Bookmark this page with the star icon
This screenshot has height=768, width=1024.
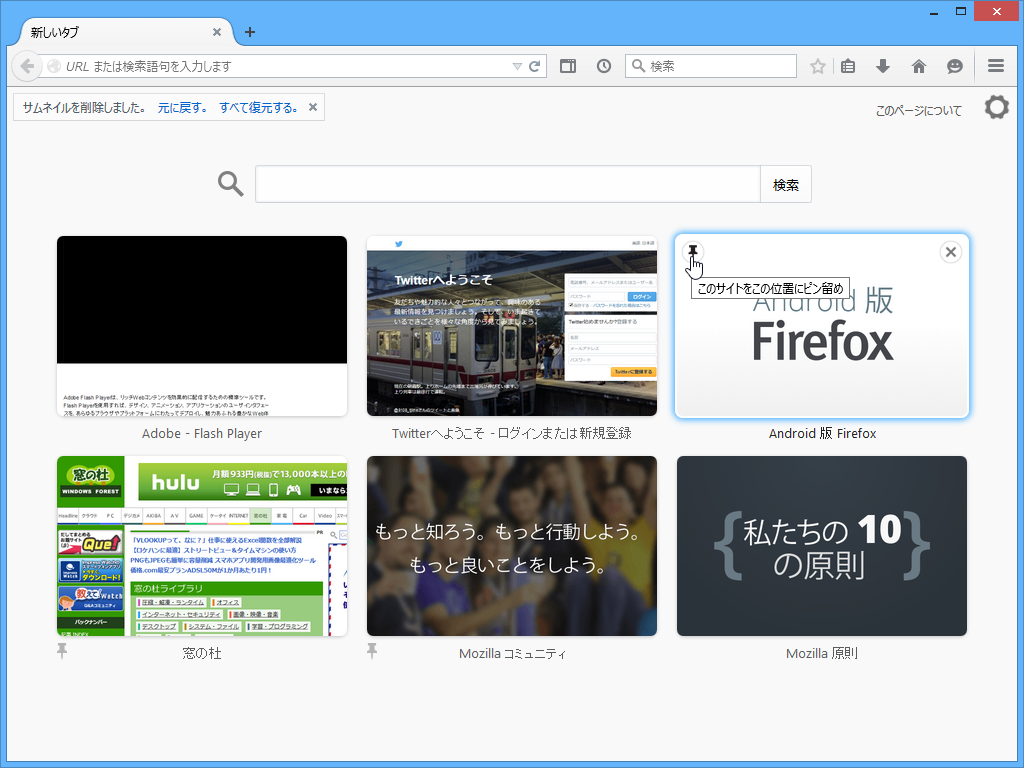pos(818,66)
